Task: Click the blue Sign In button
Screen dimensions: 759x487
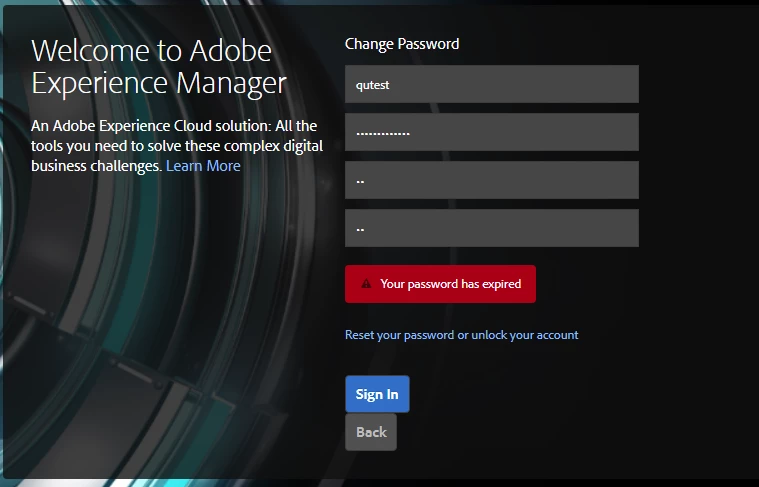Action: click(x=377, y=394)
